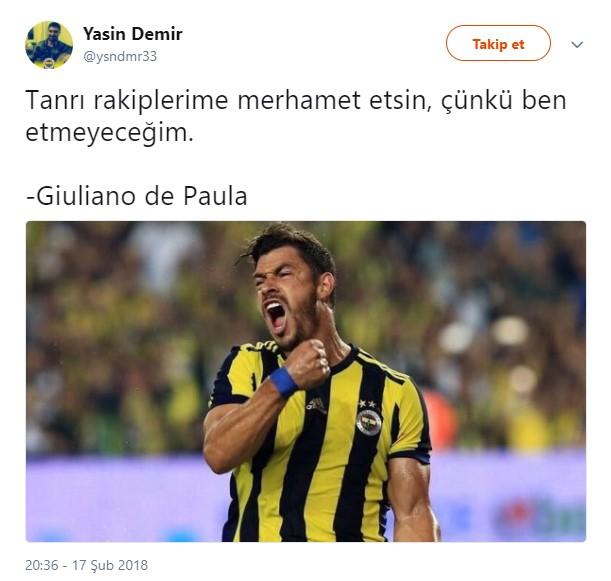Screen dimensions: 611x581
Task: Click the player's clenched fist
Action: 309,364
